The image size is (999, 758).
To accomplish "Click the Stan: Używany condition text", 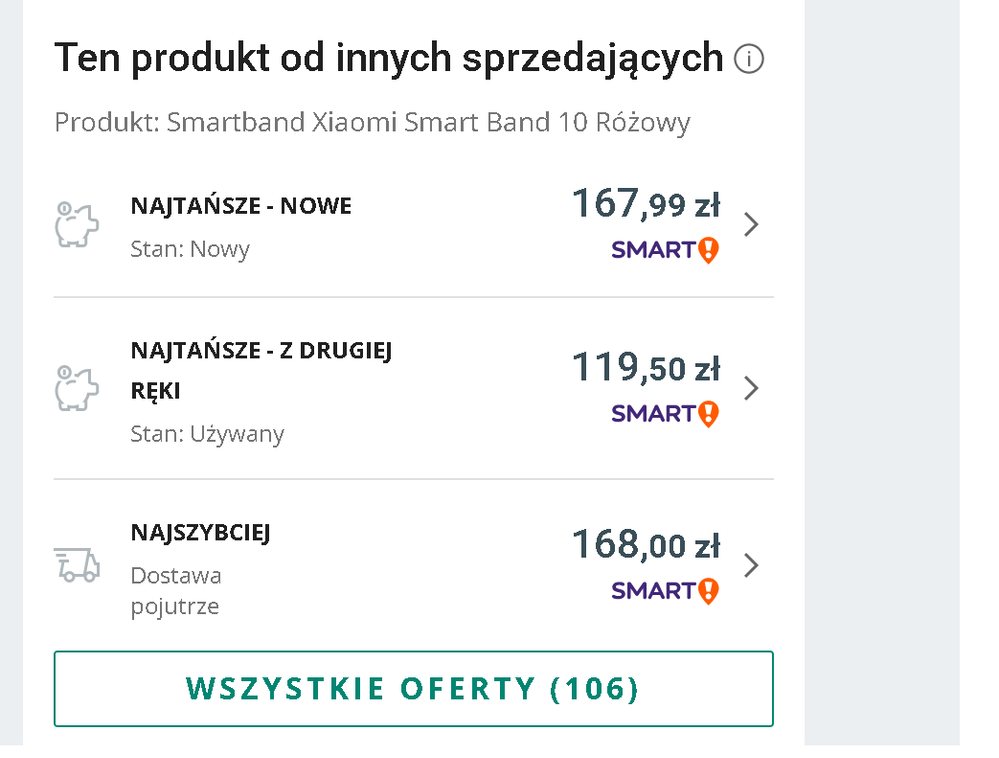I will 207,434.
